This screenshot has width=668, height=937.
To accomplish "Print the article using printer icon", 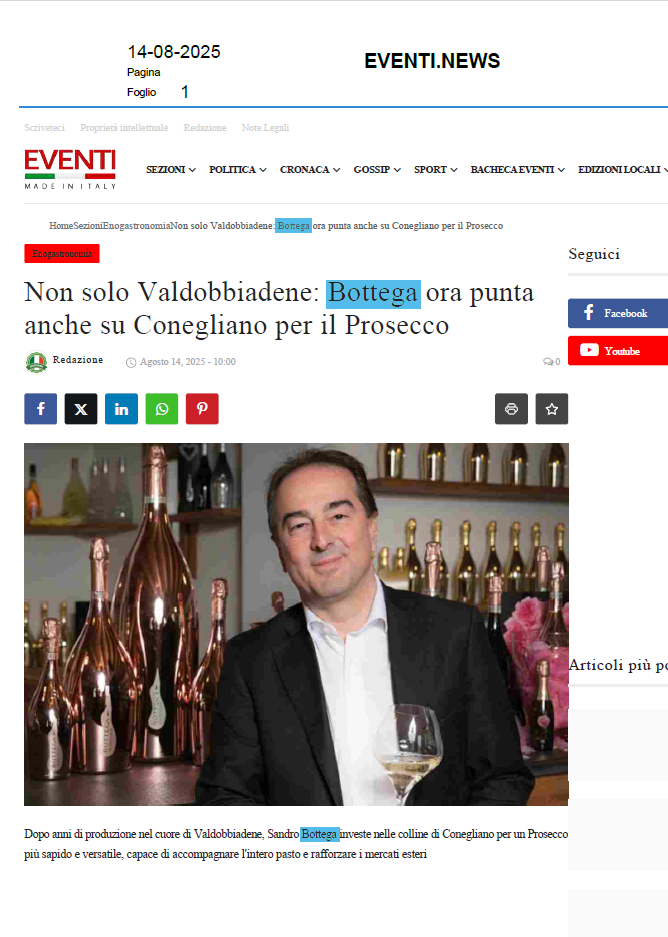I will pyautogui.click(x=511, y=409).
